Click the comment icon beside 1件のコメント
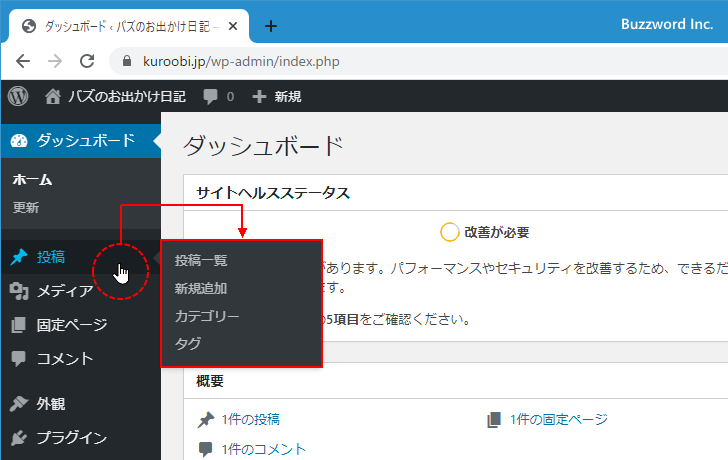Viewport: 728px width, 460px height. (x=205, y=449)
